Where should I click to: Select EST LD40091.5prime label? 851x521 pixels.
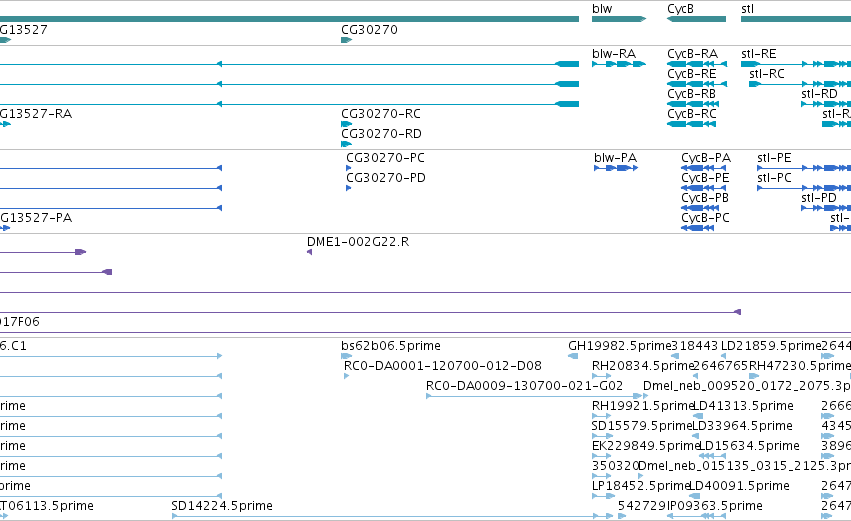pyautogui.click(x=739, y=486)
